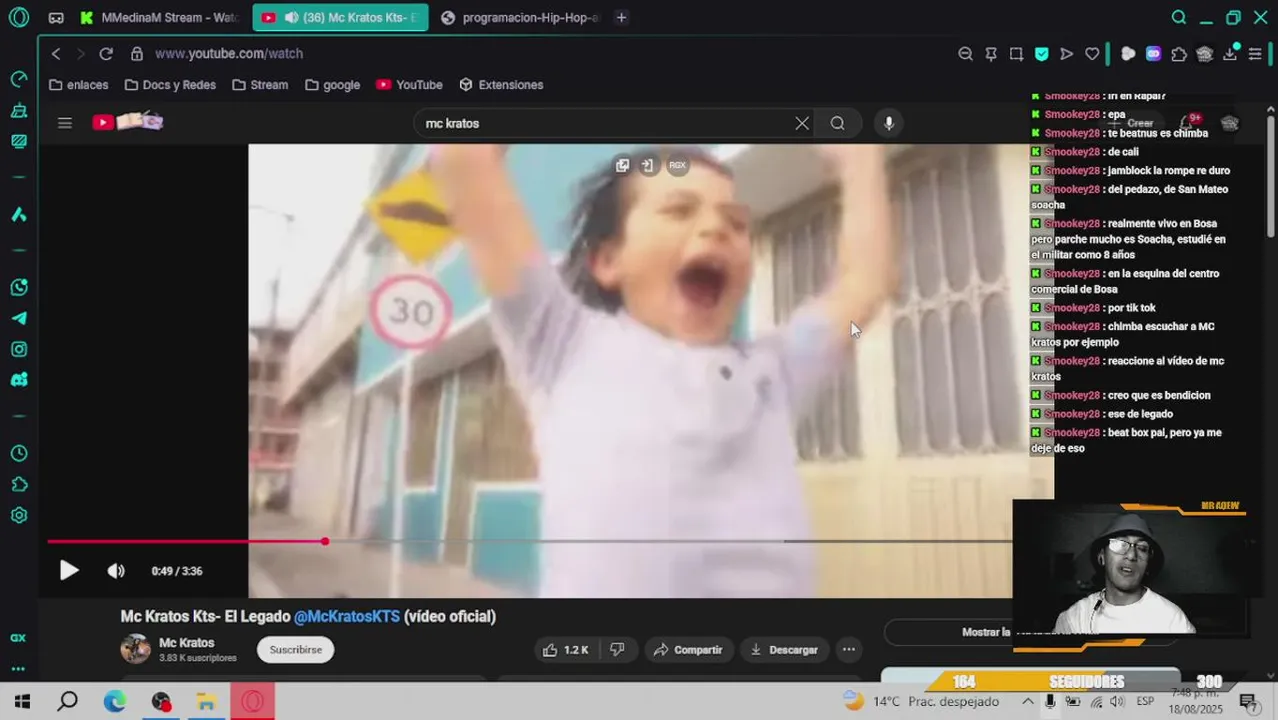Viewport: 1278px width, 720px height.
Task: Click the Compartir share button
Action: pyautogui.click(x=688, y=650)
